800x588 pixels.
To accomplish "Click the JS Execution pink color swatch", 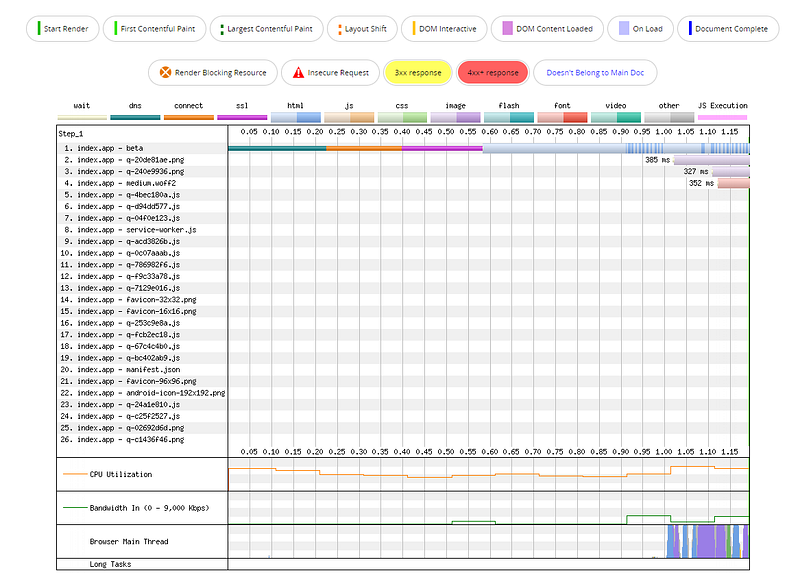I will point(722,117).
